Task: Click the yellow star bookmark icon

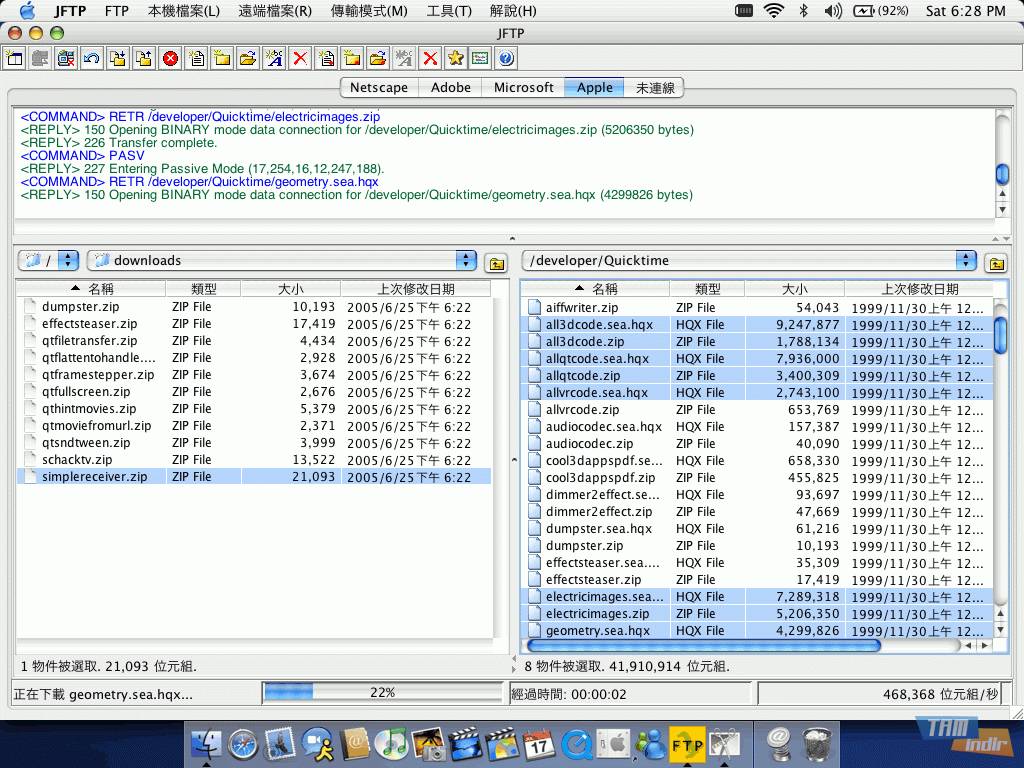Action: 456,59
